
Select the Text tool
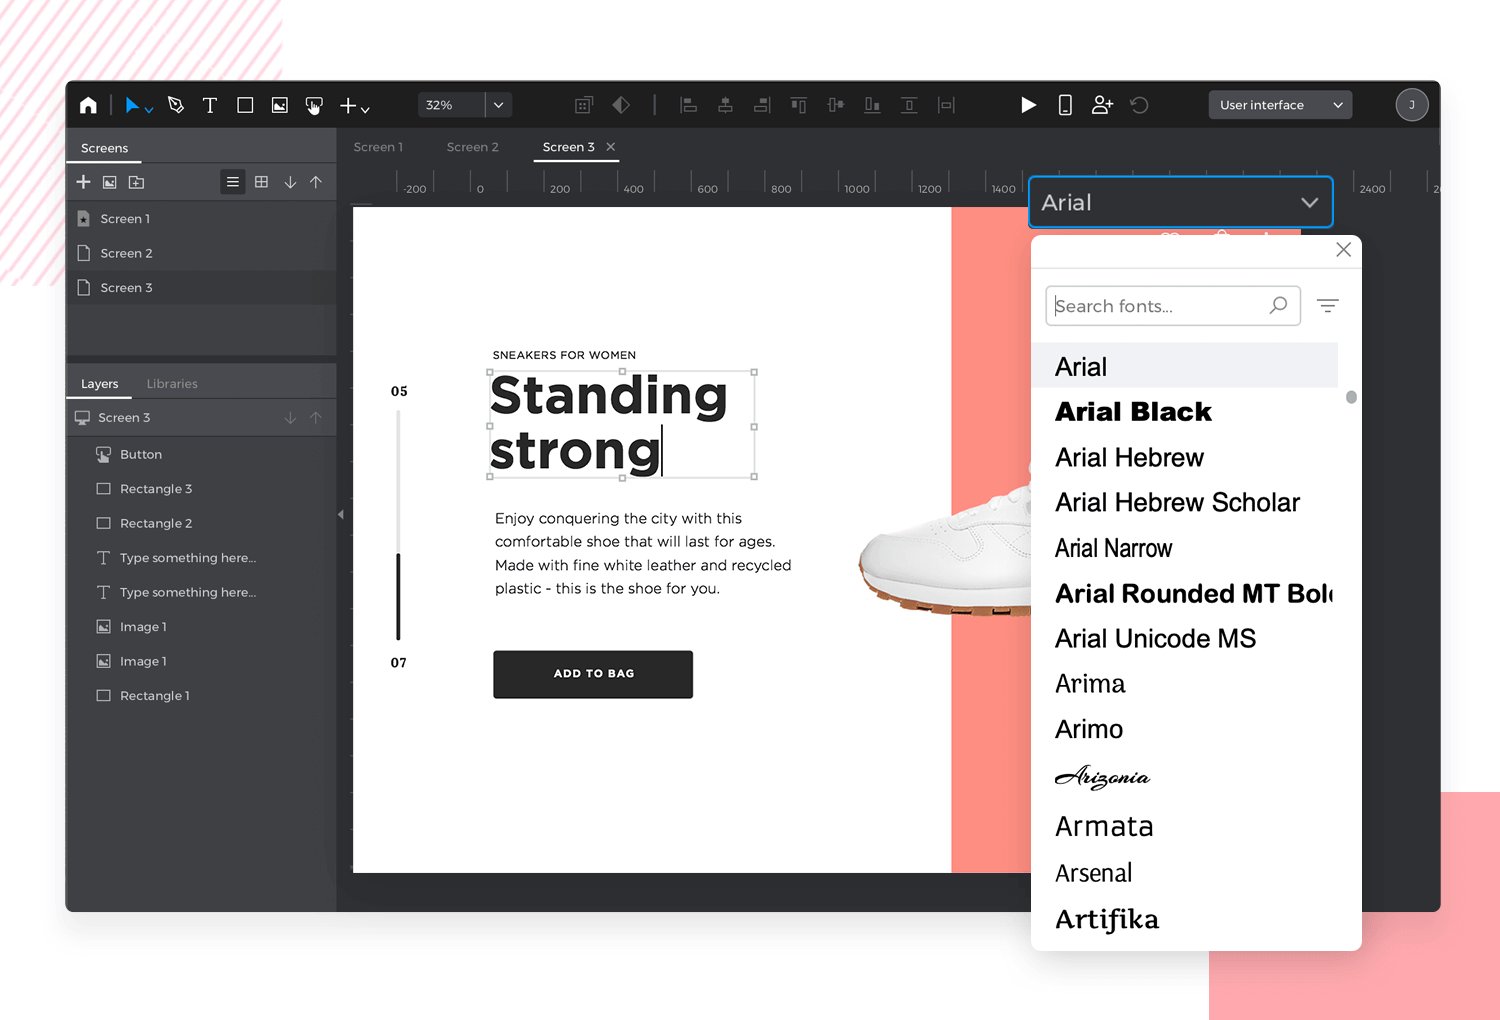[210, 105]
